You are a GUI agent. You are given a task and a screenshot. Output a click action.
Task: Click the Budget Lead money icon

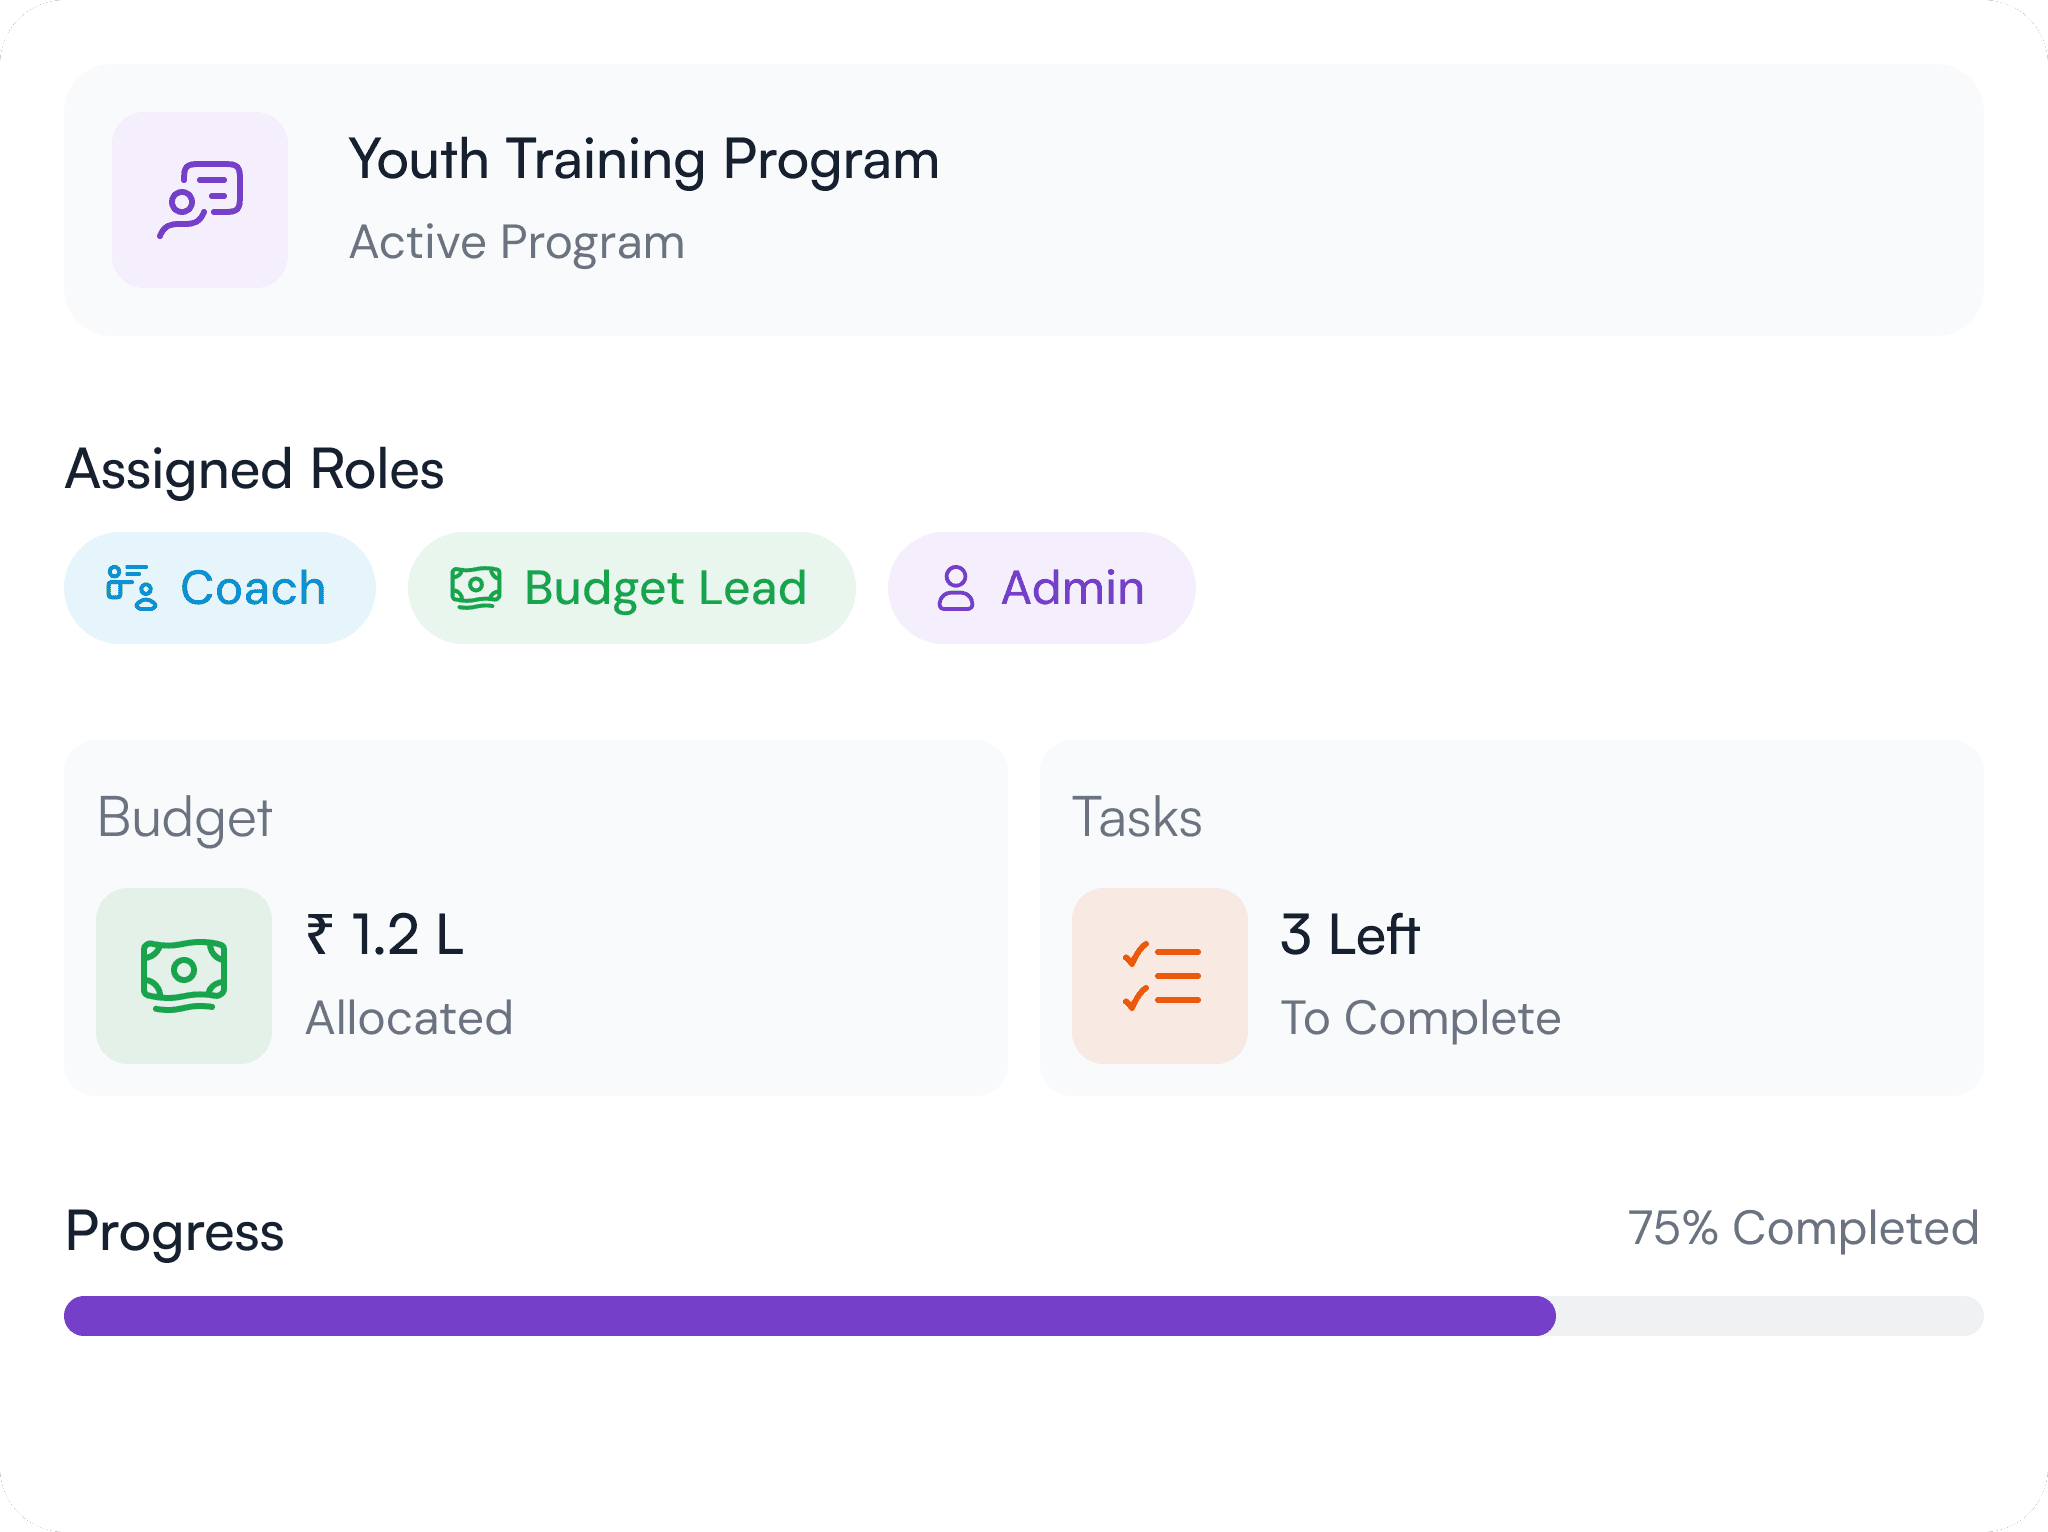[x=475, y=588]
